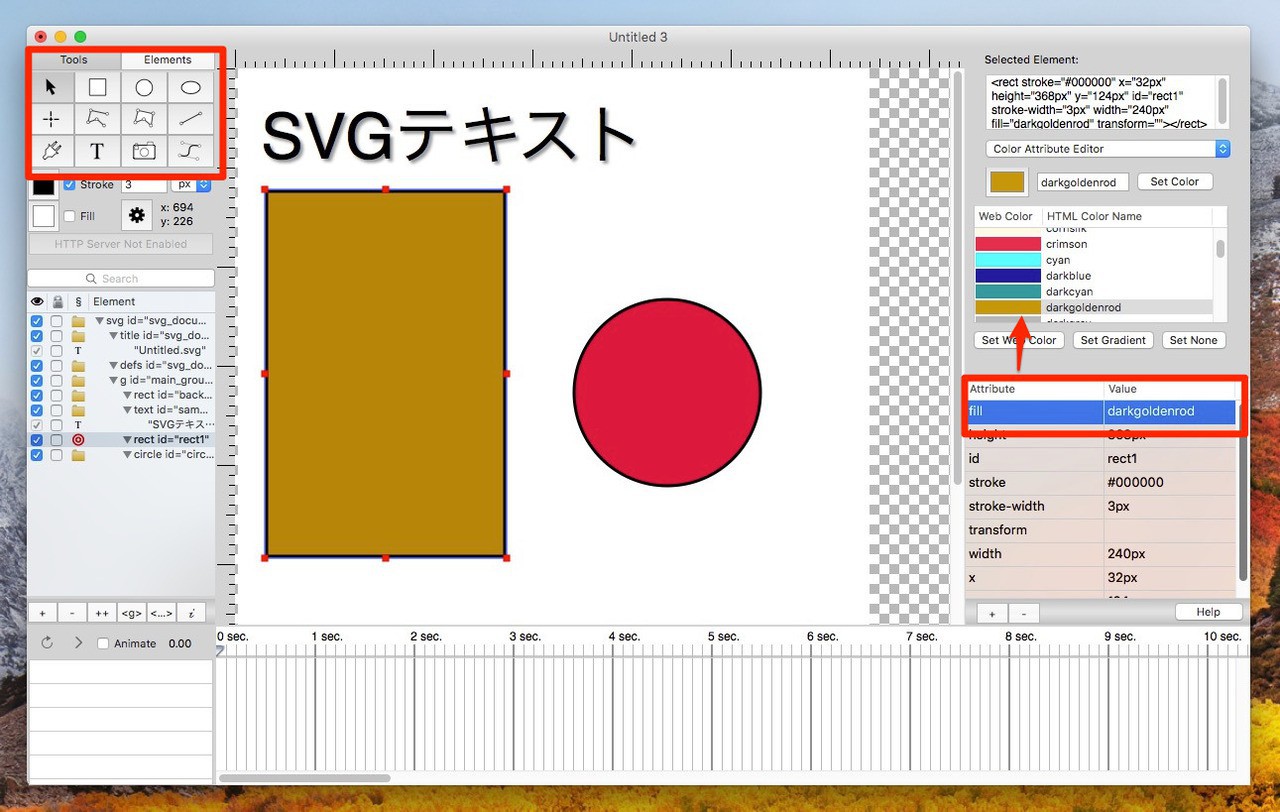Hide the circle element
This screenshot has width=1280, height=812.
tap(37, 455)
